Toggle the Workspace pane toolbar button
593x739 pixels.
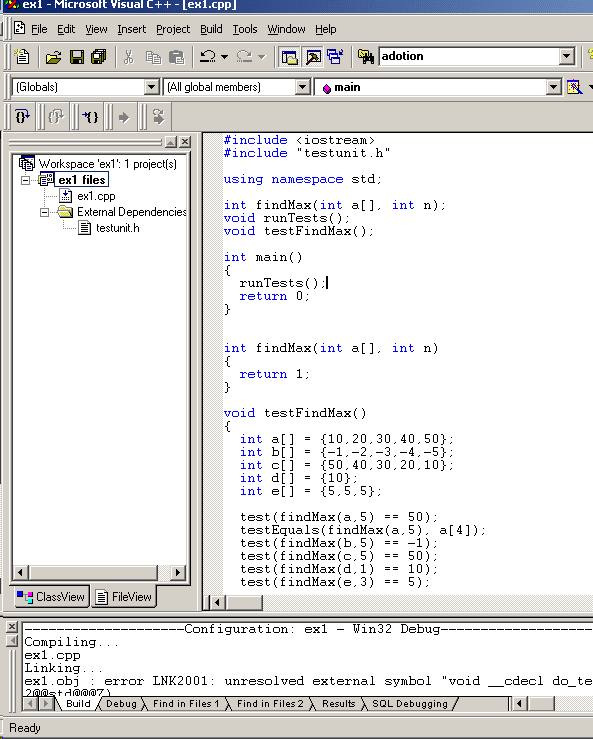pos(289,57)
